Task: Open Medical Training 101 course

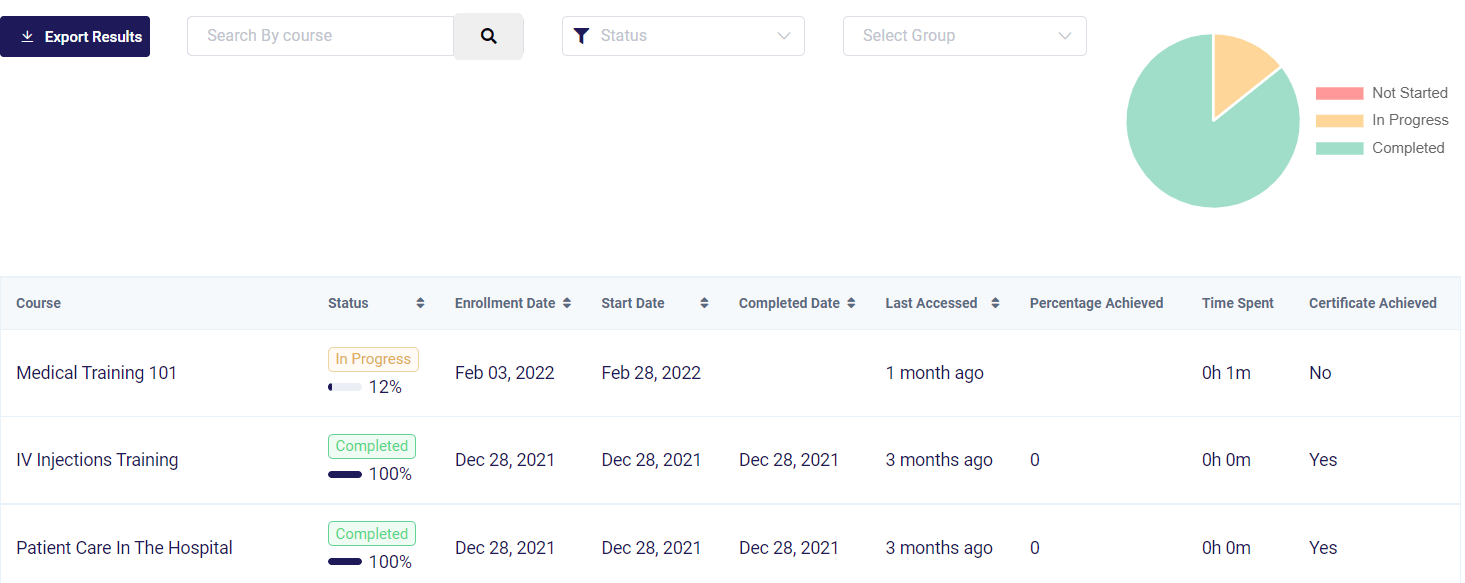Action: point(97,373)
